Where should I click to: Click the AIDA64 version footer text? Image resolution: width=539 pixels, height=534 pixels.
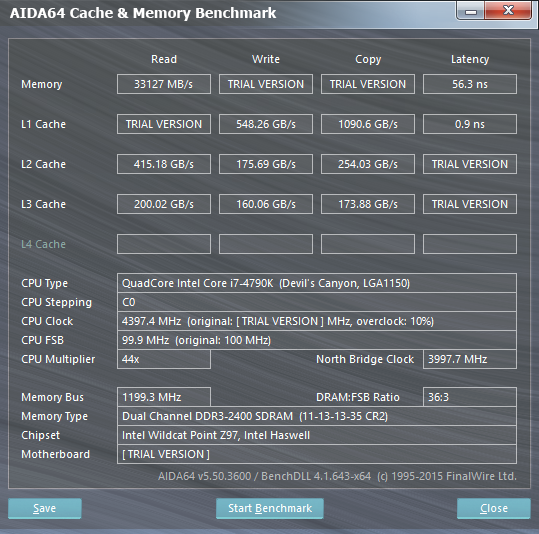coord(337,476)
